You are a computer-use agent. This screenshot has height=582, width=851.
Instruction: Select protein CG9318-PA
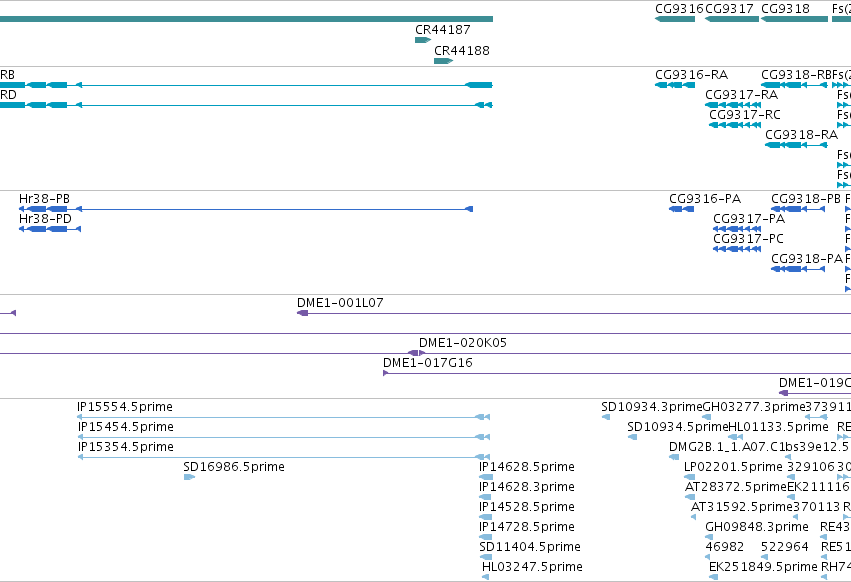click(x=807, y=259)
